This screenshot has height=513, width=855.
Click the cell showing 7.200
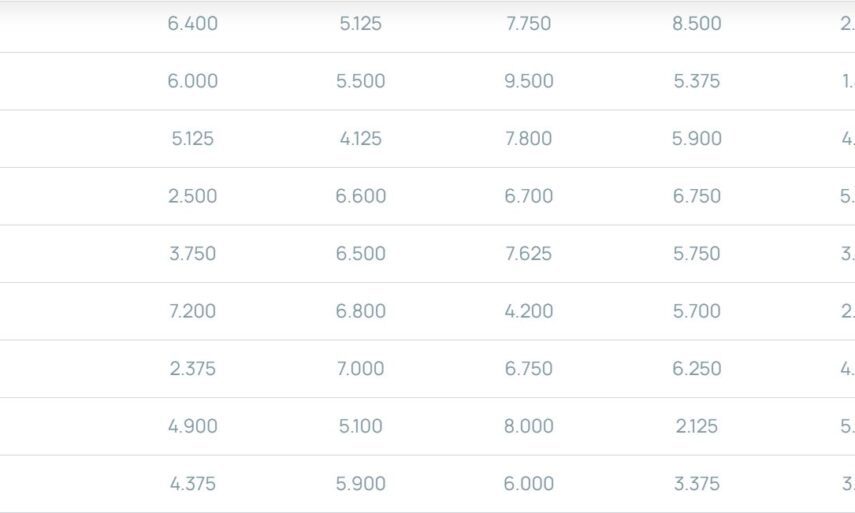pos(192,311)
